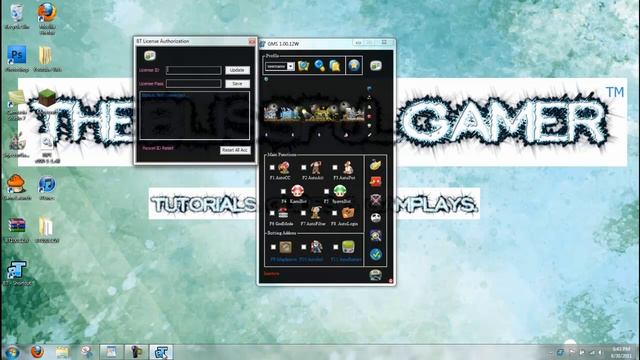Open the Mozilla Firefox desktop shortcut
The height and width of the screenshot is (360, 640).
click(47, 18)
